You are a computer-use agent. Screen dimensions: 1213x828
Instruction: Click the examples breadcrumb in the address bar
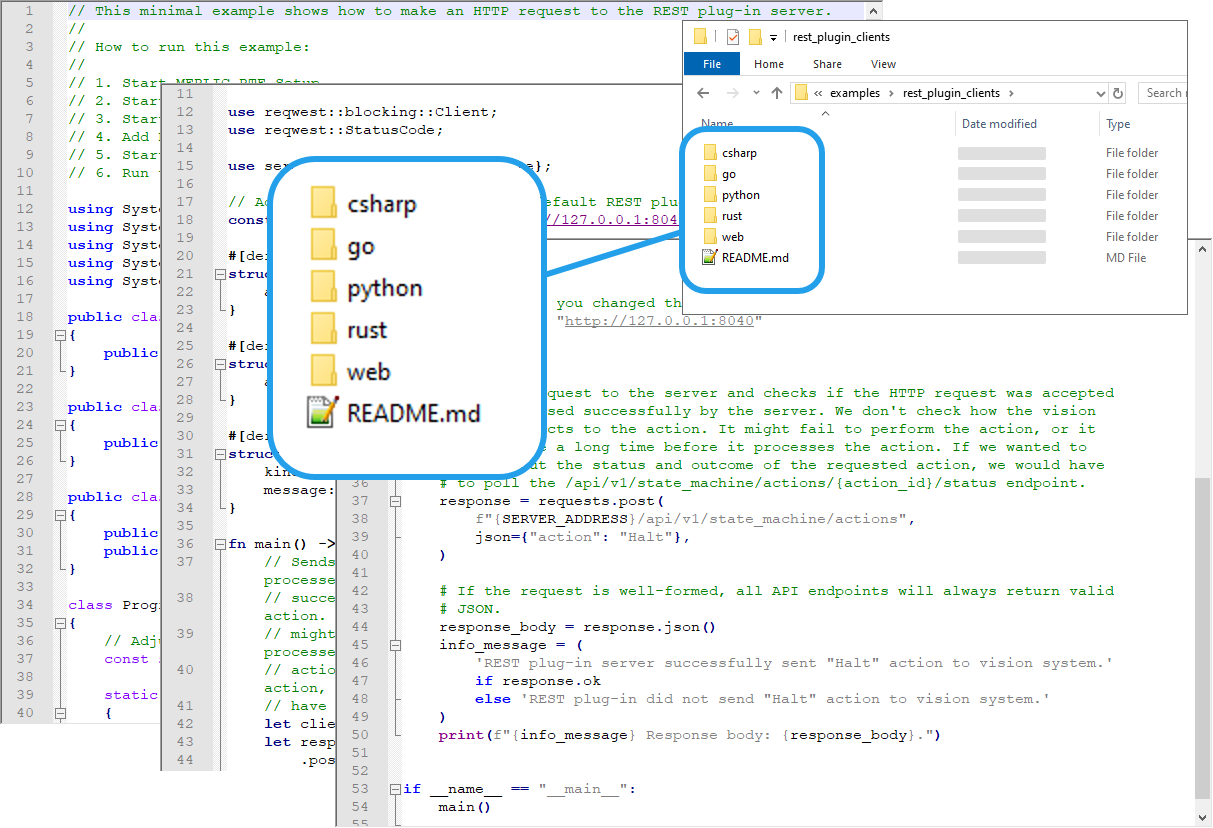pos(856,93)
